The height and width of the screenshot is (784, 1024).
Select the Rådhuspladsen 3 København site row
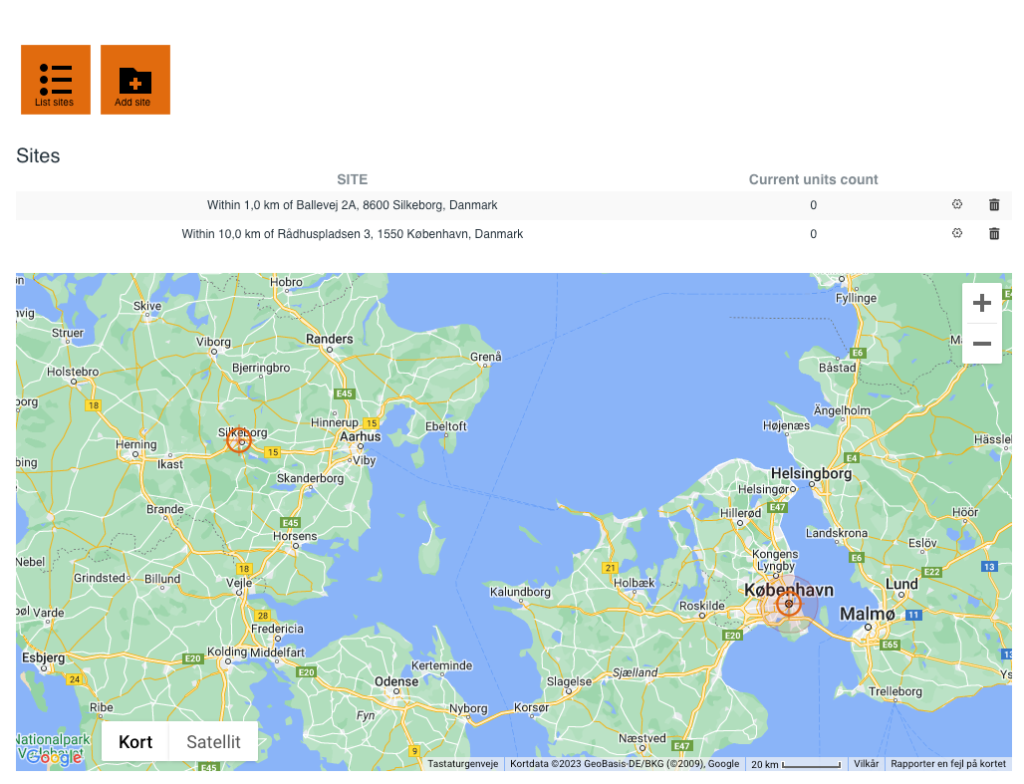pos(352,234)
